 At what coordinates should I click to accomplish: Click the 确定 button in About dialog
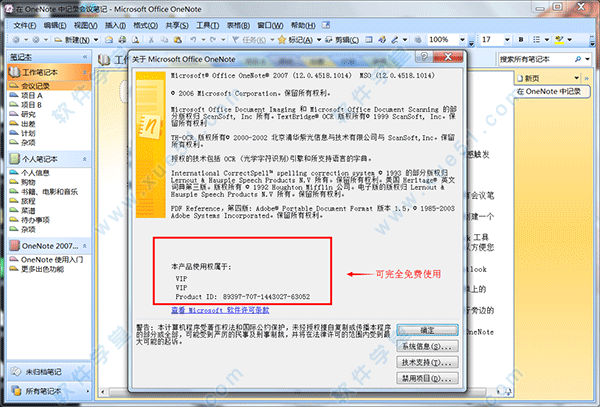tap(427, 330)
